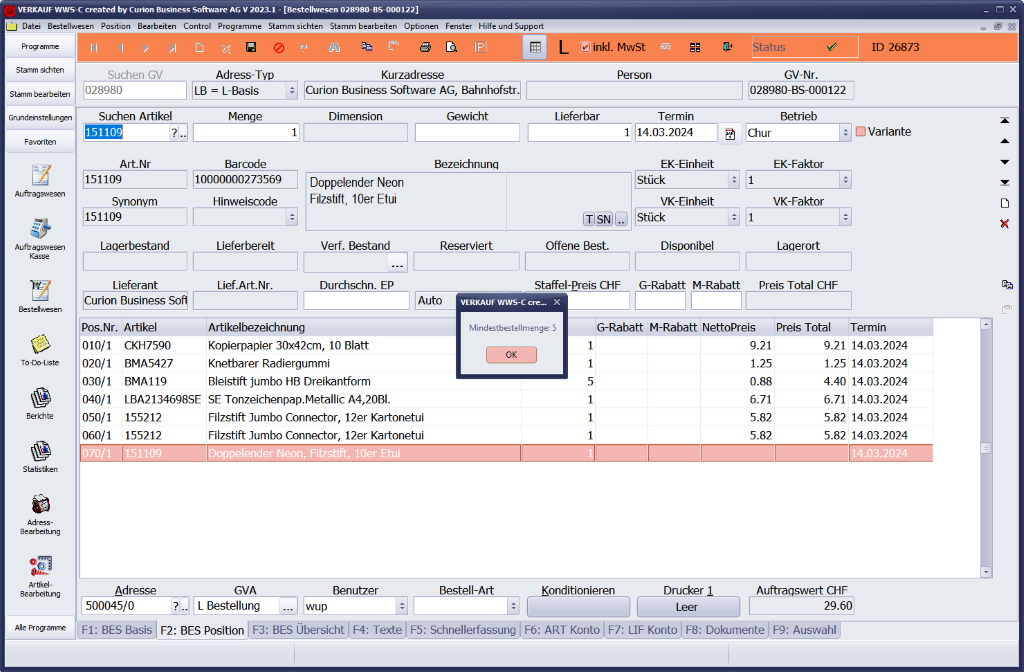Enable the Variante checkbox
The height and width of the screenshot is (672, 1024).
(x=860, y=132)
